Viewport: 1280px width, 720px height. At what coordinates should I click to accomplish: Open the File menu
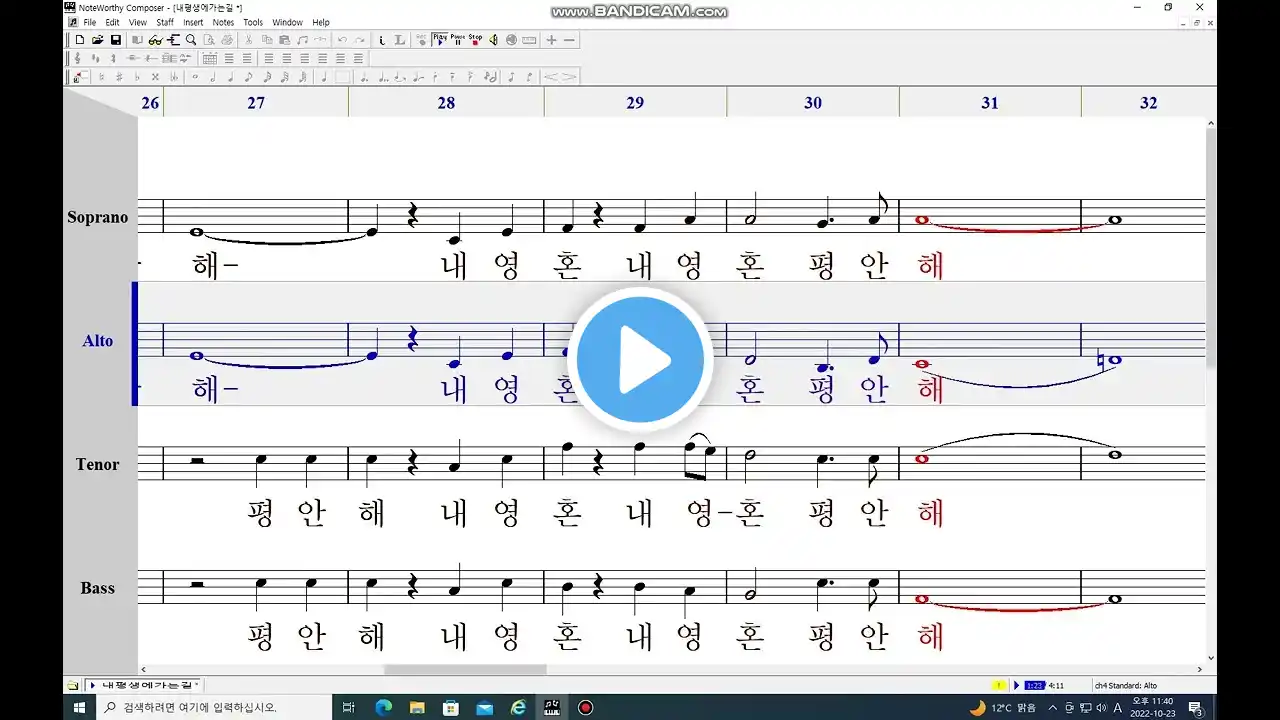[90, 22]
